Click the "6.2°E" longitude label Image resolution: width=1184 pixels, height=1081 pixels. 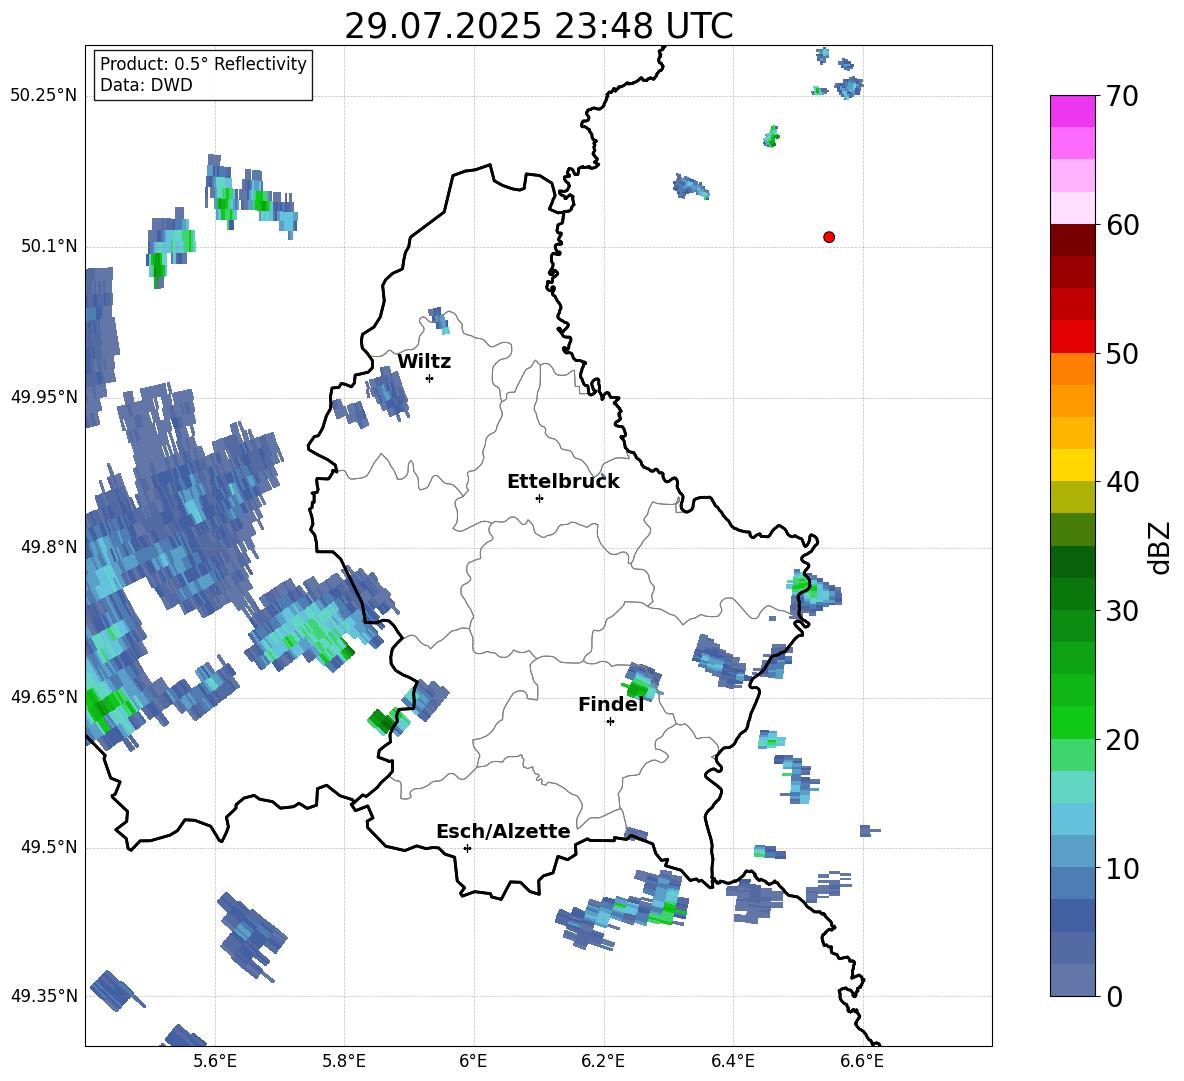(603, 1061)
